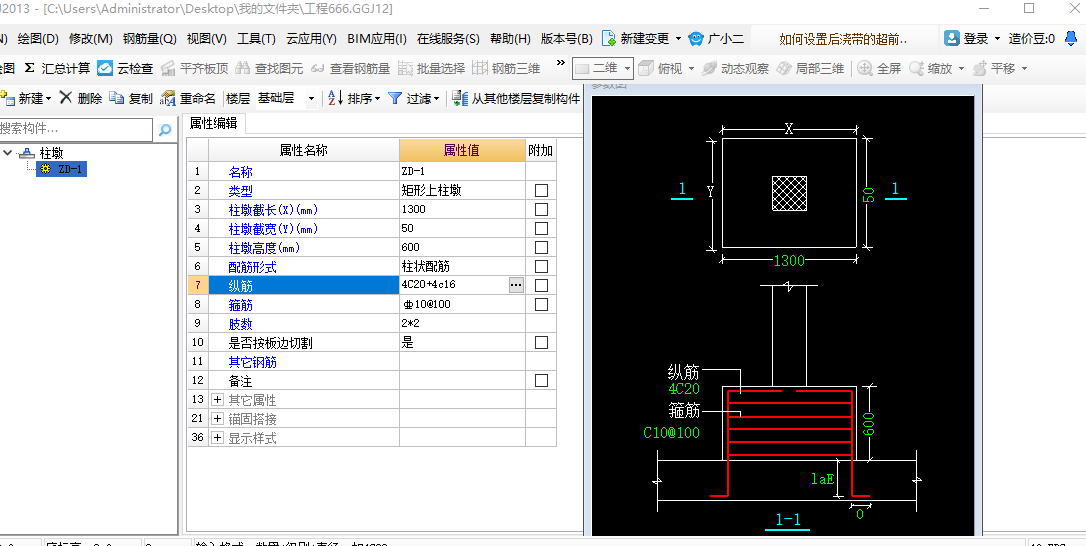This screenshot has width=1086, height=546.
Task: Toggle 附加 checkbox for 类型 row
Action: pos(542,190)
